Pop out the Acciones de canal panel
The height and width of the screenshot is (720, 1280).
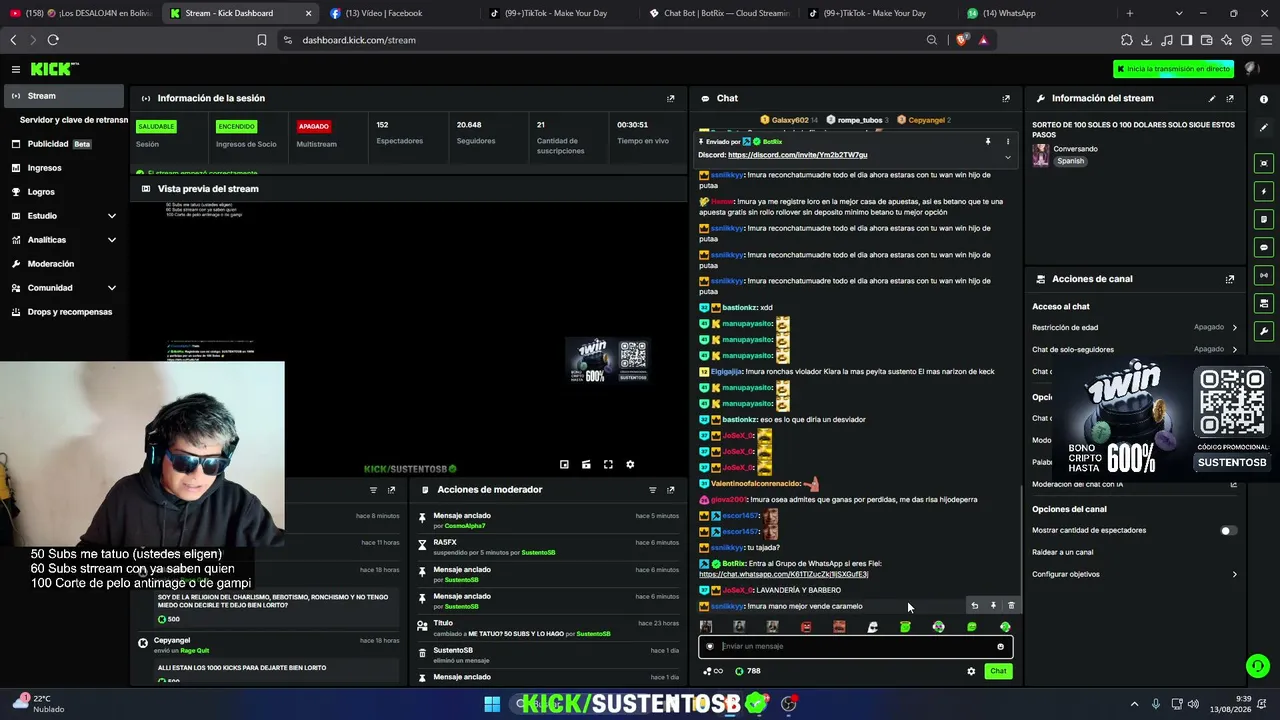click(x=1230, y=279)
